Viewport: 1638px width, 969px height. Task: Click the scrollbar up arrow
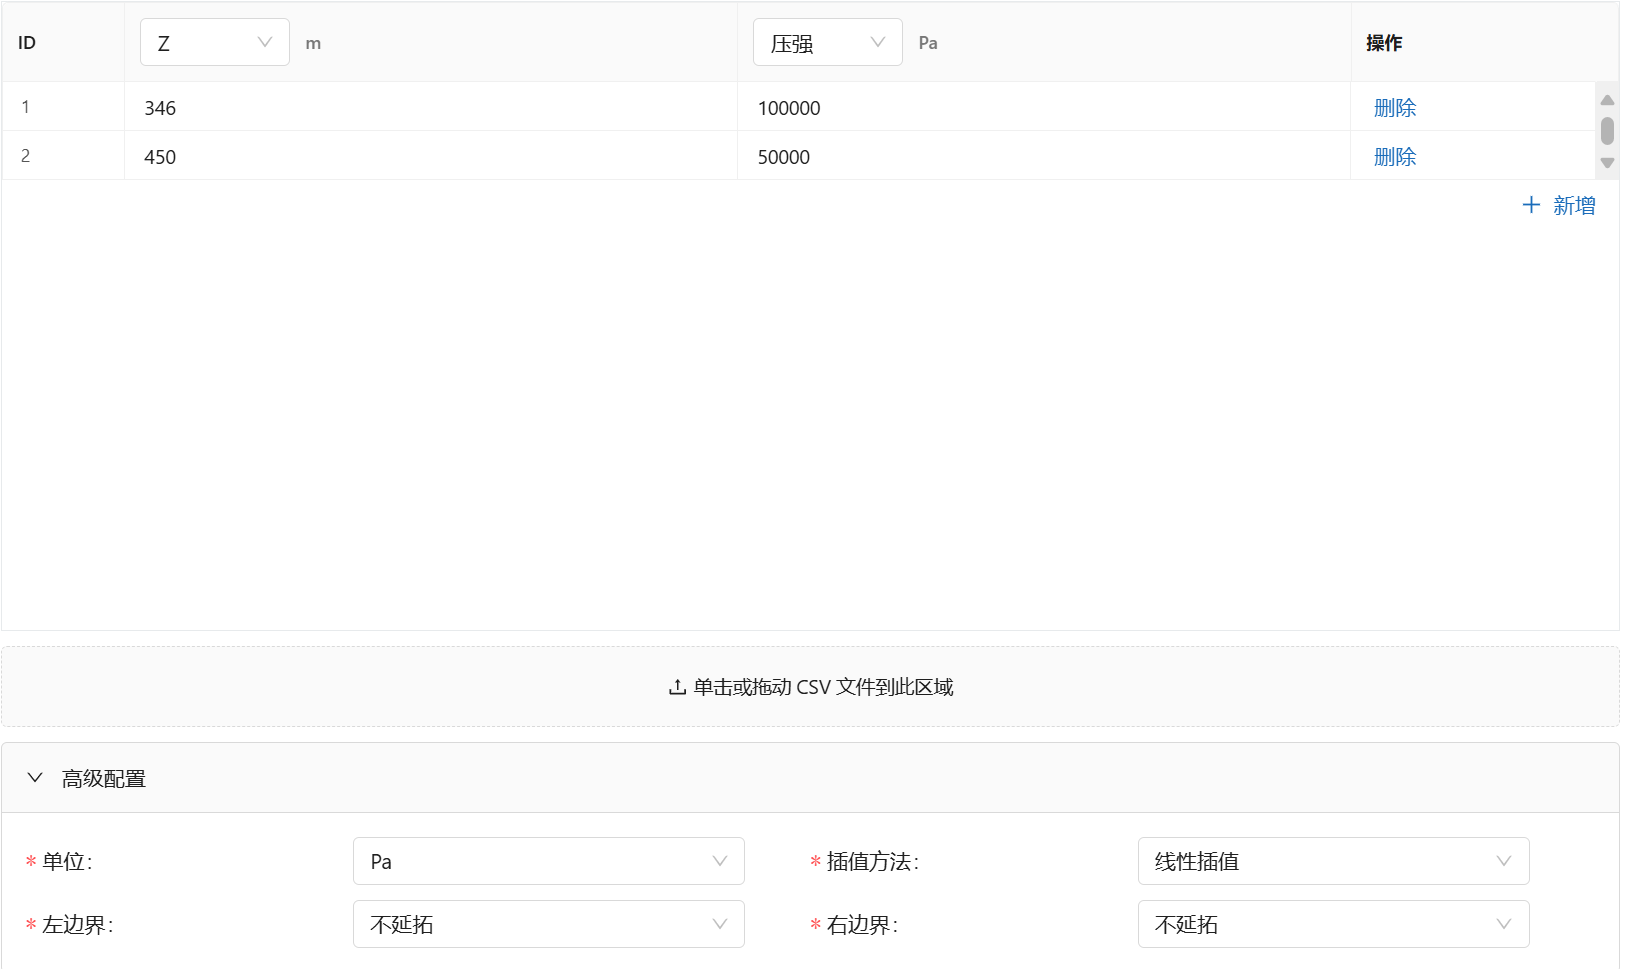point(1607,99)
